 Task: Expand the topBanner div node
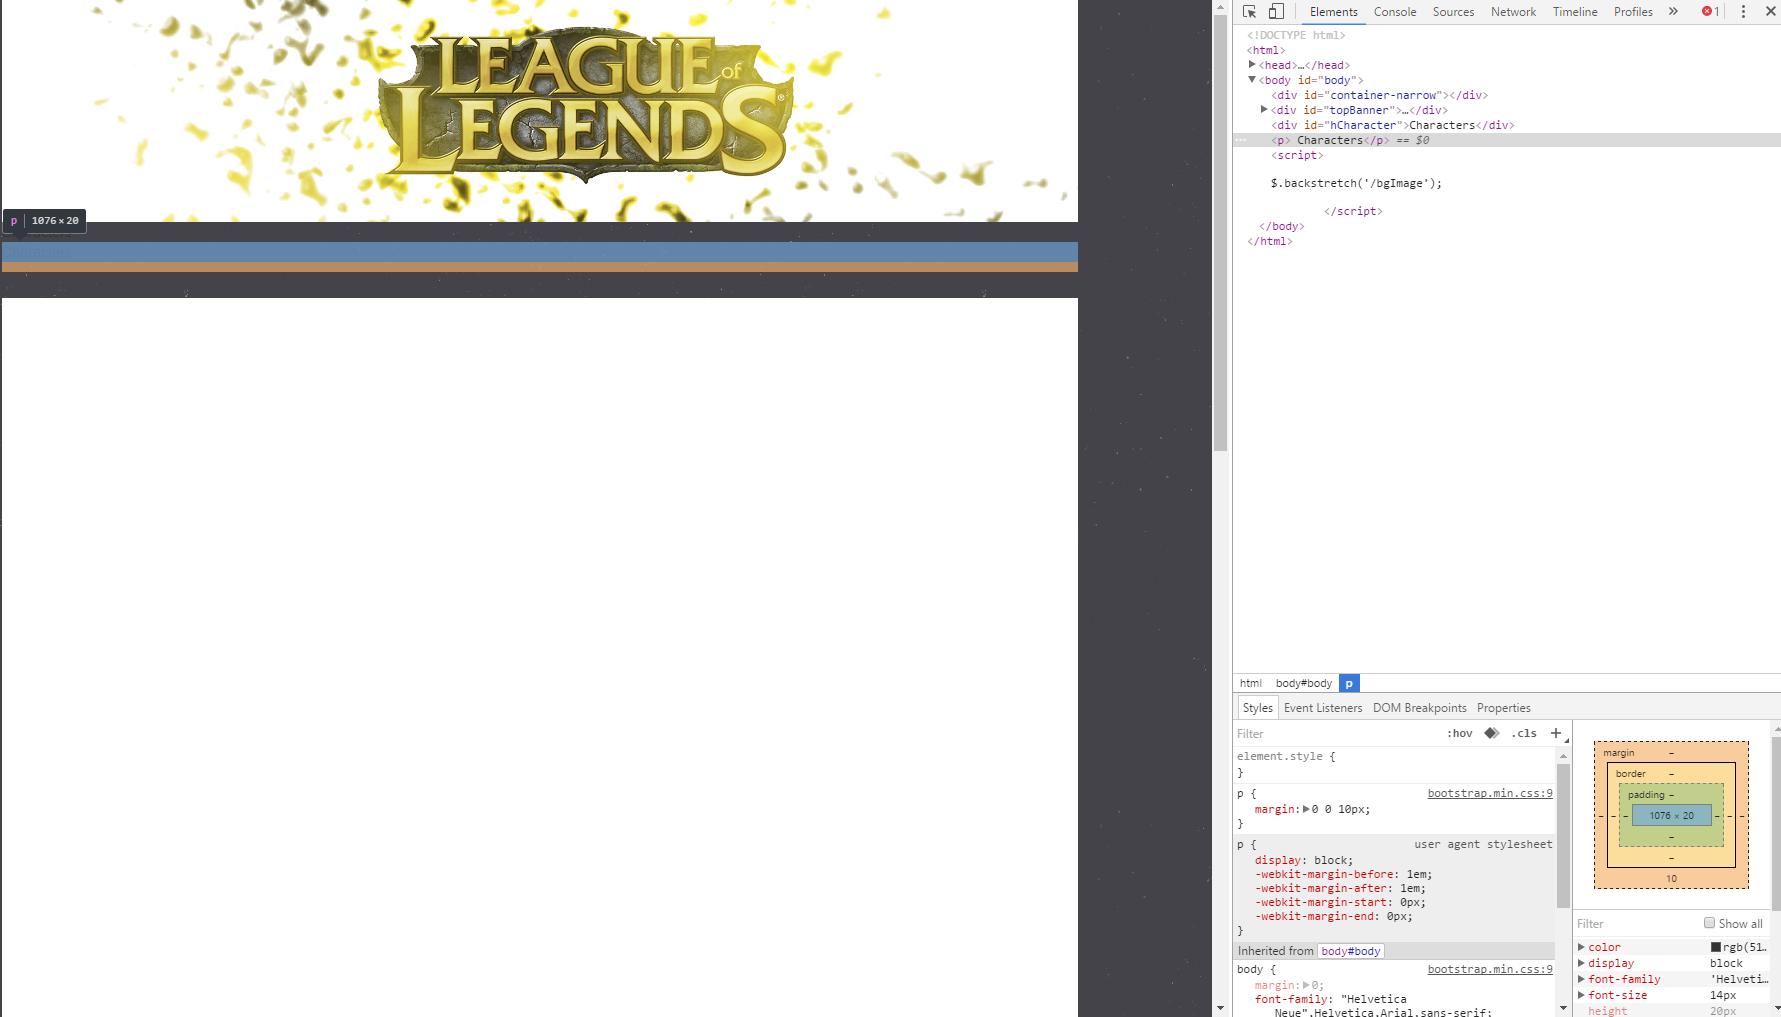point(1264,110)
